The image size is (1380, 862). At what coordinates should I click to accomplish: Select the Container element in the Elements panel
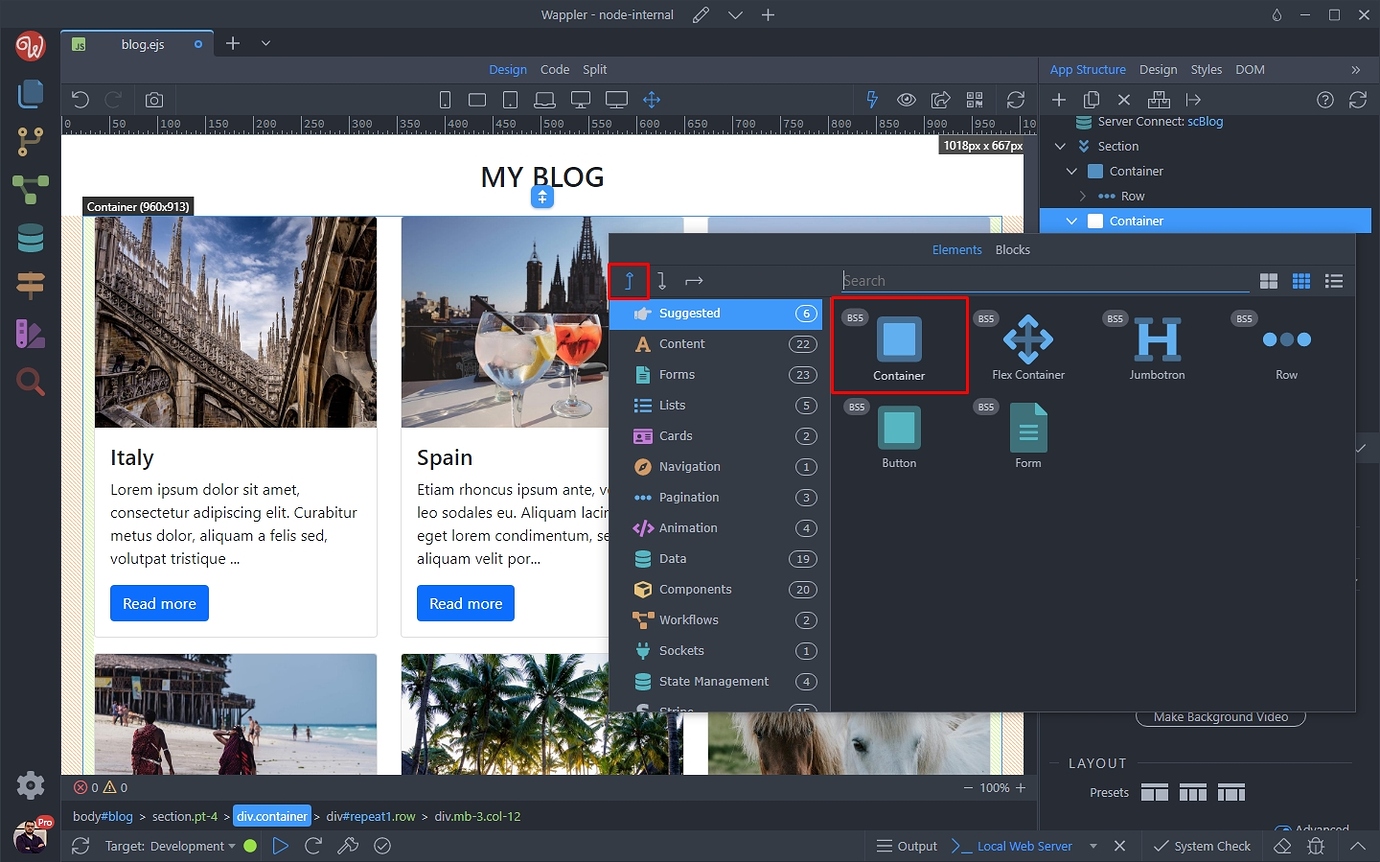tap(898, 344)
